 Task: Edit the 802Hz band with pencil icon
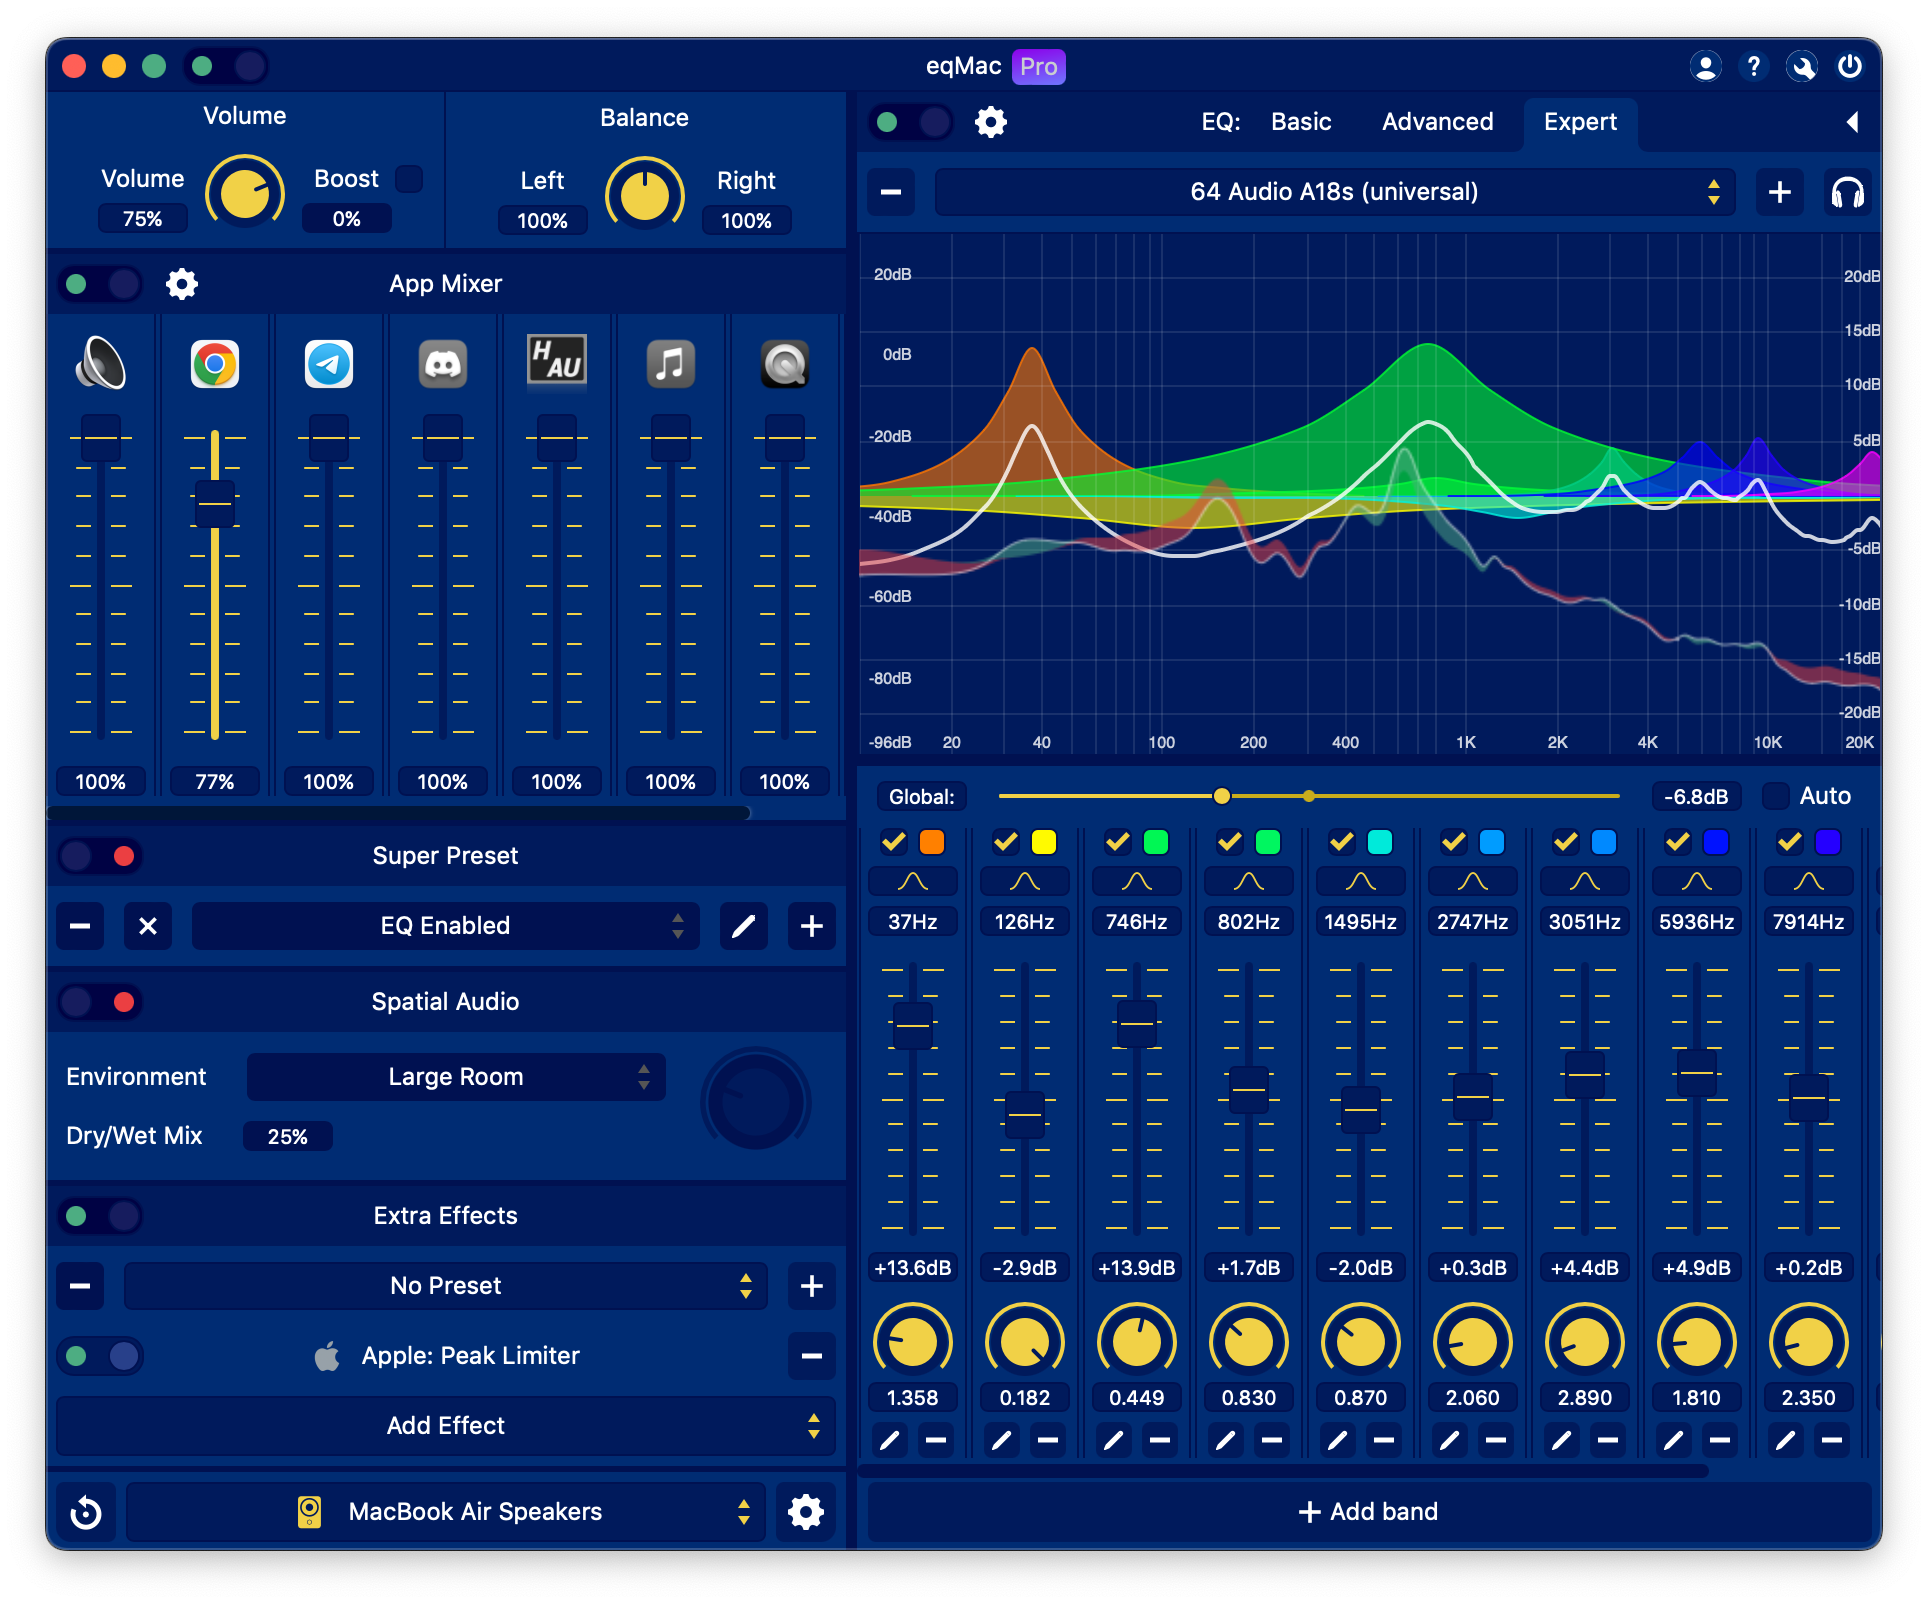pyautogui.click(x=1225, y=1440)
